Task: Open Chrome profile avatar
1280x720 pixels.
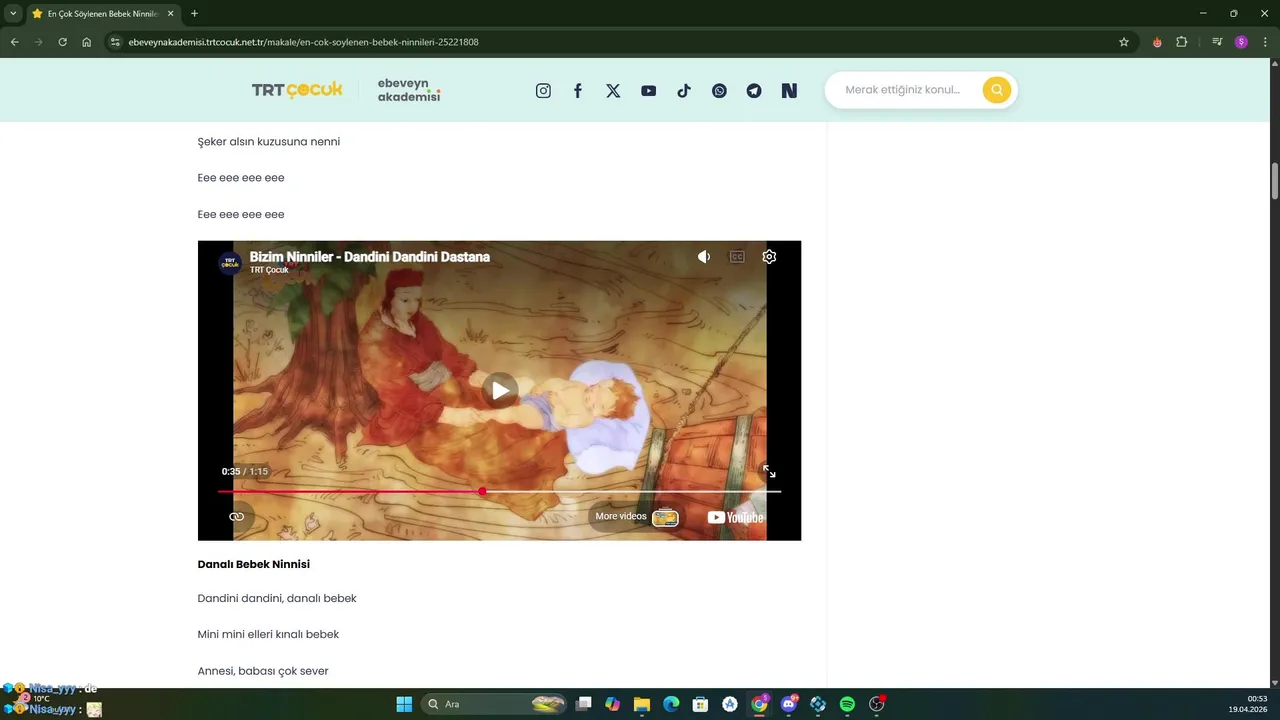Action: click(x=1241, y=42)
